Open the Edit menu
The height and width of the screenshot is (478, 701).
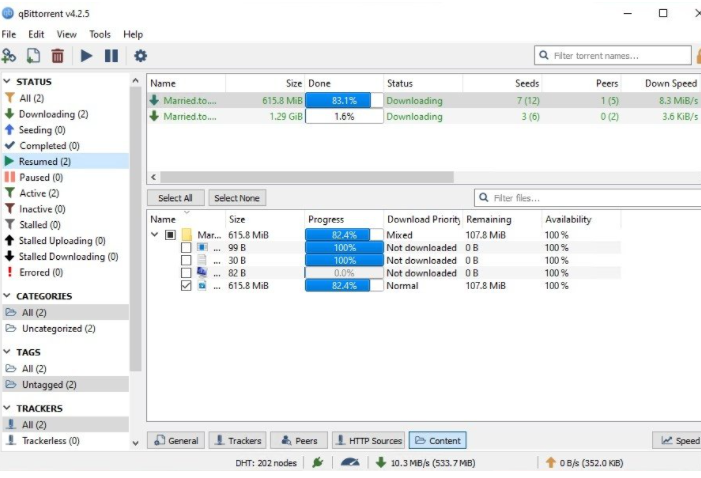(36, 34)
